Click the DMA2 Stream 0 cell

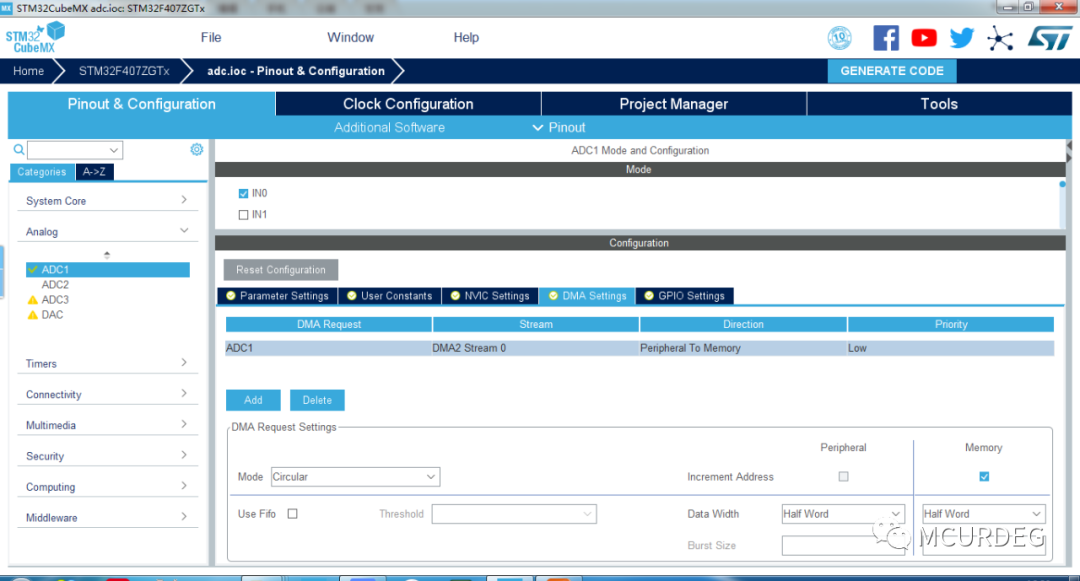(x=535, y=348)
